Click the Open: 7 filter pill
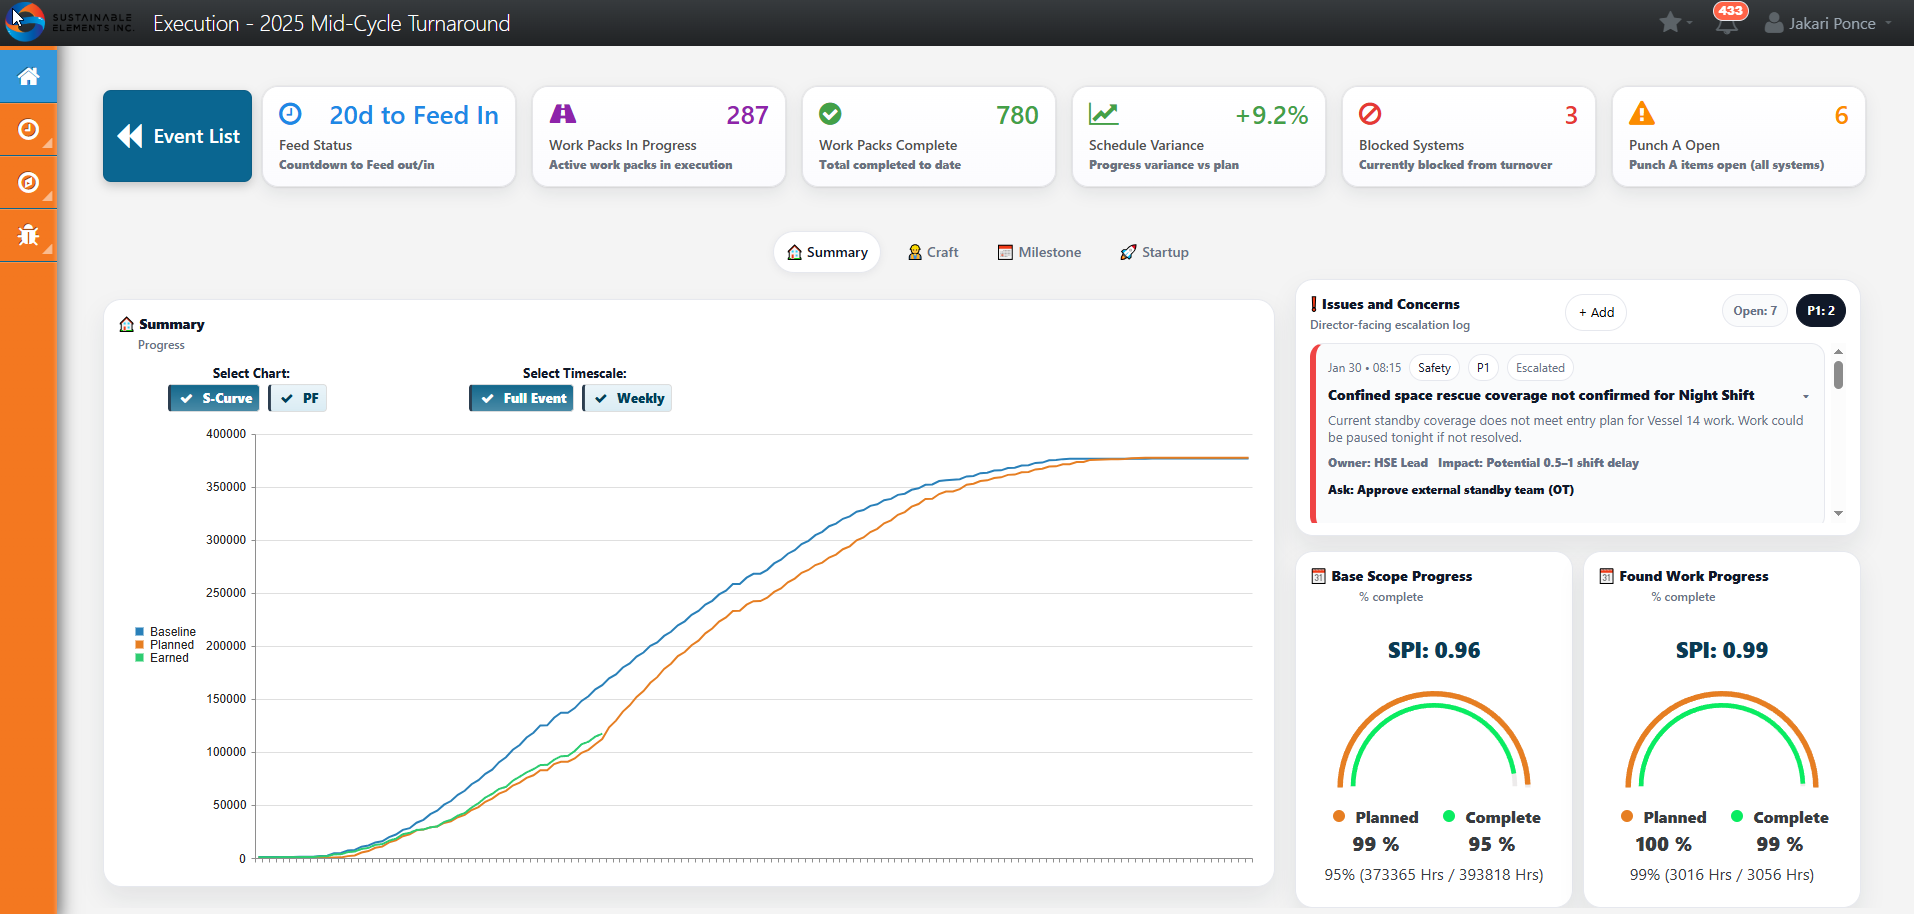This screenshot has width=1914, height=914. click(x=1755, y=311)
